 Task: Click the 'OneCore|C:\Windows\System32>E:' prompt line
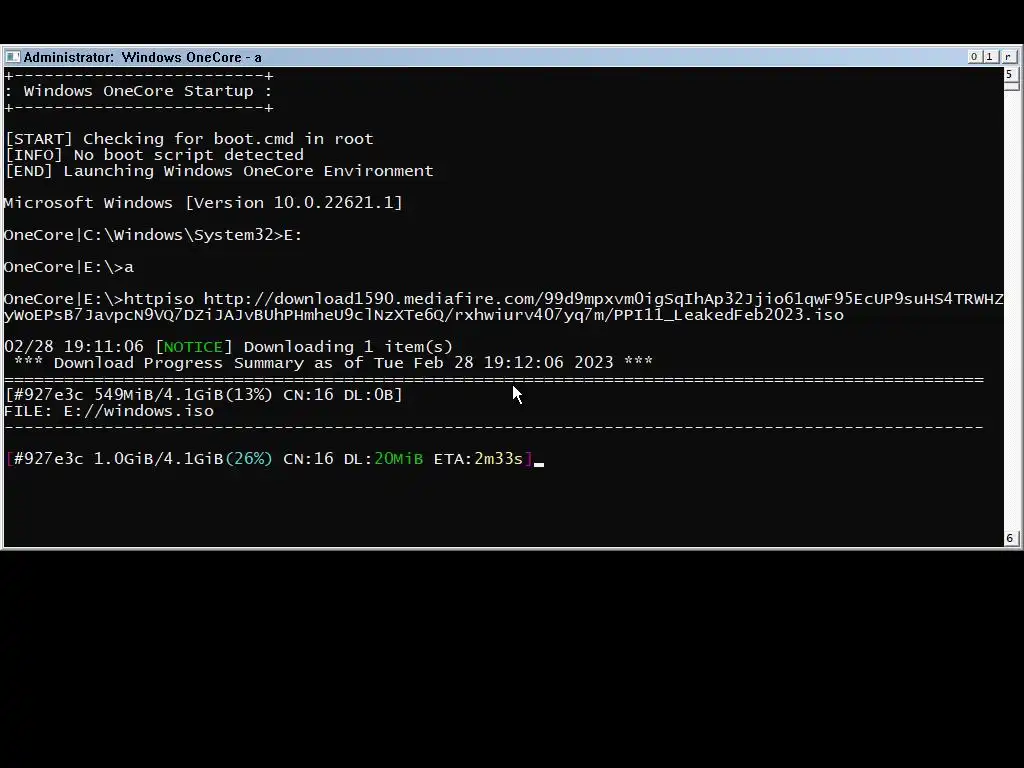(153, 234)
